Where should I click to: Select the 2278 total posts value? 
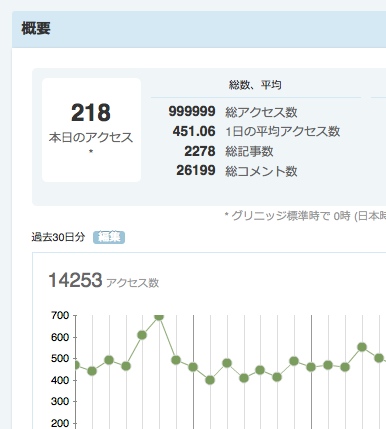click(x=200, y=151)
